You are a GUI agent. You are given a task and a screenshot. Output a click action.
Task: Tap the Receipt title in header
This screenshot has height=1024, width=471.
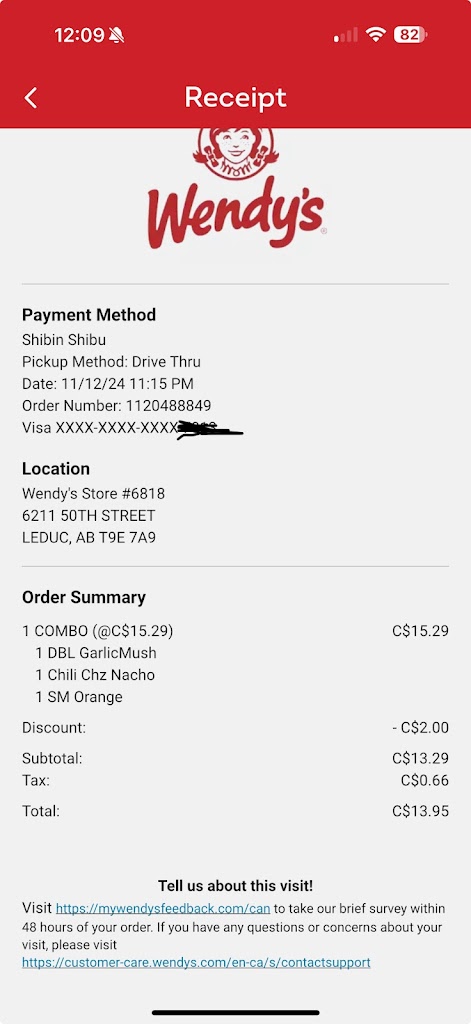point(235,97)
